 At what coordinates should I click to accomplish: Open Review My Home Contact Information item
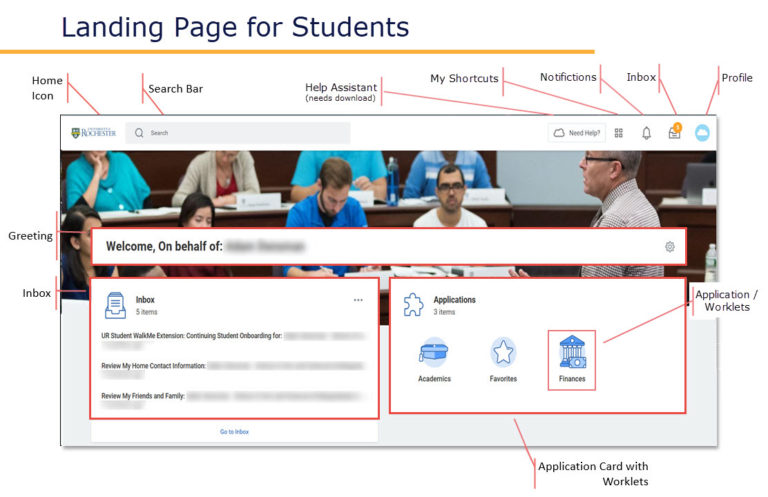pyautogui.click(x=153, y=366)
